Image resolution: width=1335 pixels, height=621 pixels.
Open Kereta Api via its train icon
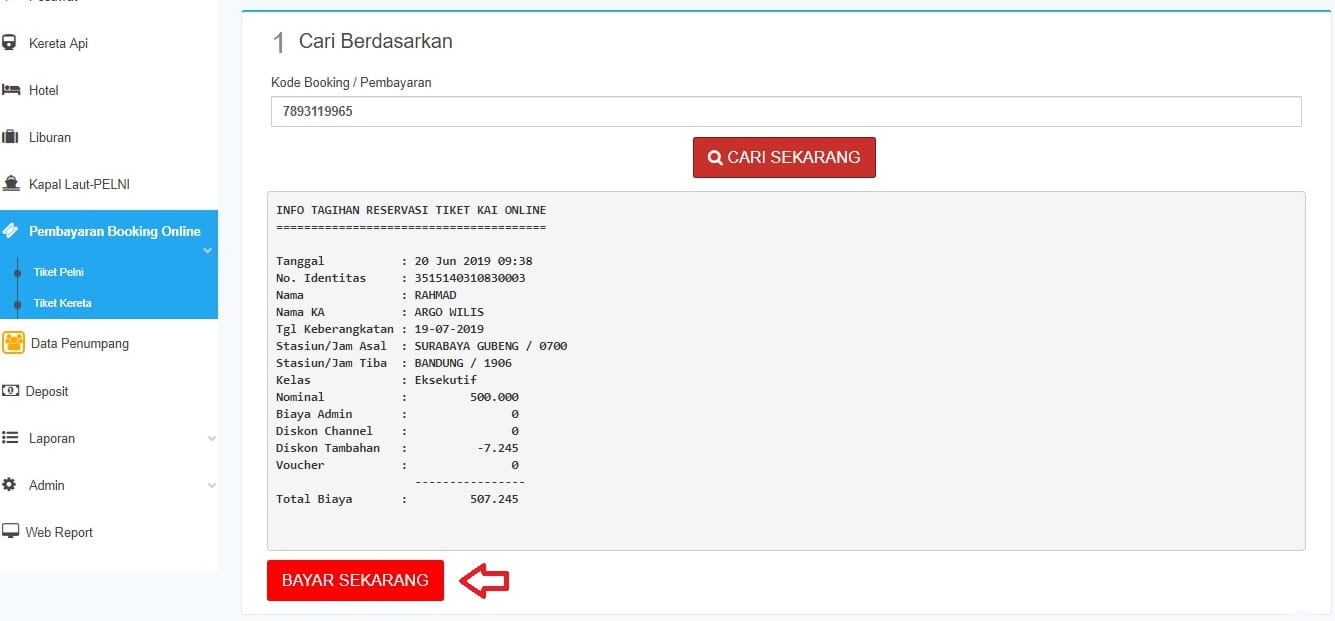click(x=9, y=43)
